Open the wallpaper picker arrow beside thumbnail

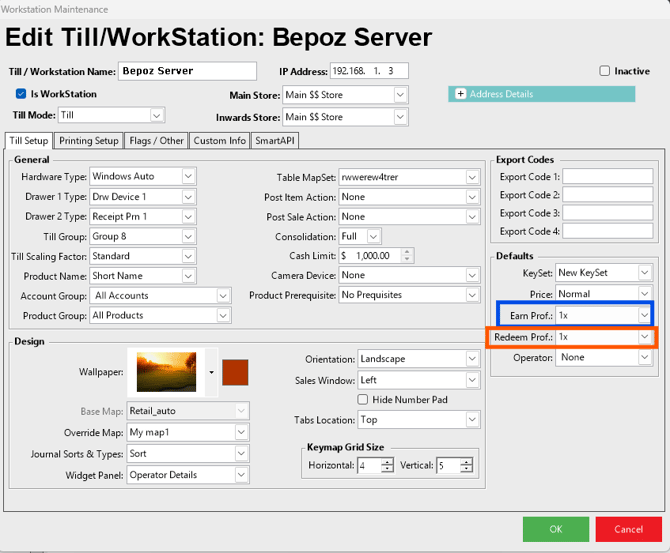(x=212, y=372)
